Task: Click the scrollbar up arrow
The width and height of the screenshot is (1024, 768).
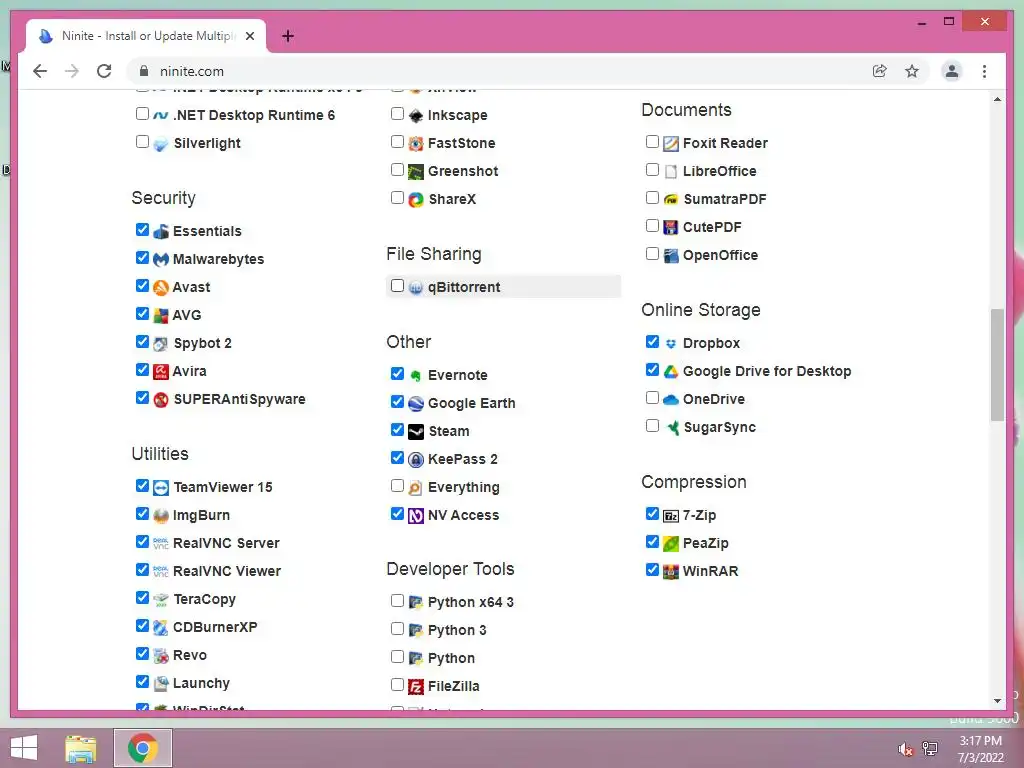Action: (997, 99)
